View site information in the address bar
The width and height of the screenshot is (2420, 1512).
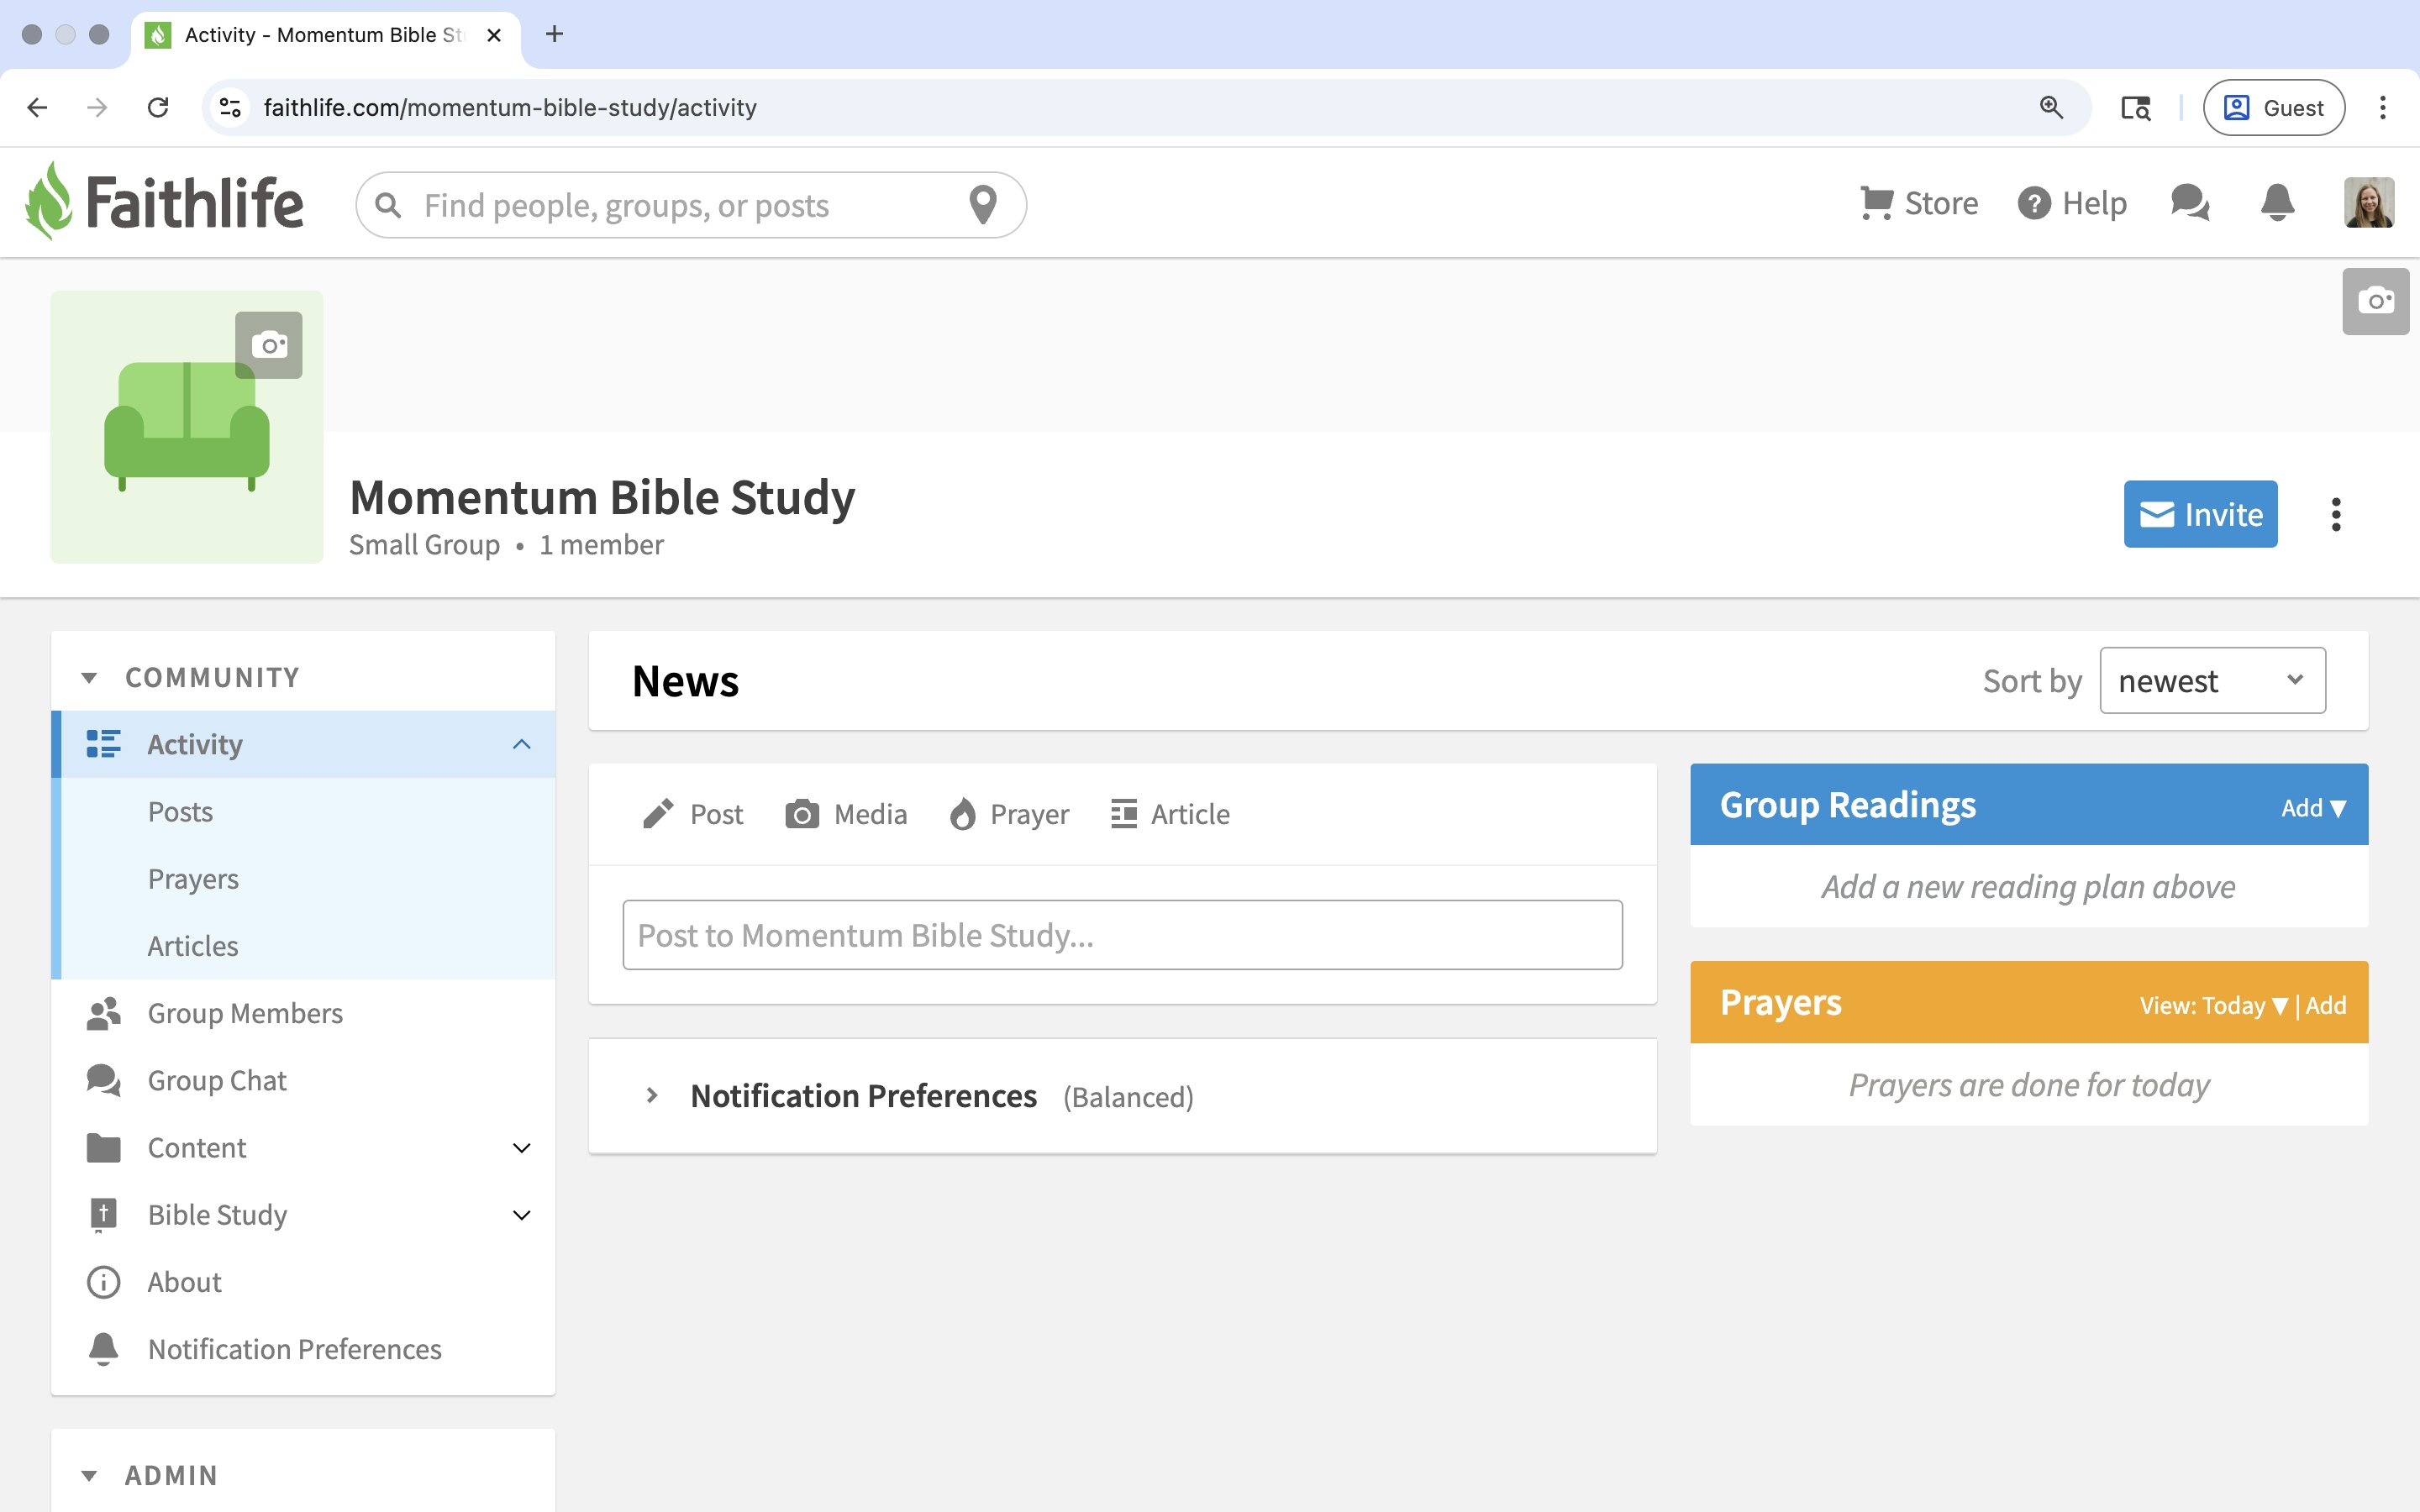point(230,107)
